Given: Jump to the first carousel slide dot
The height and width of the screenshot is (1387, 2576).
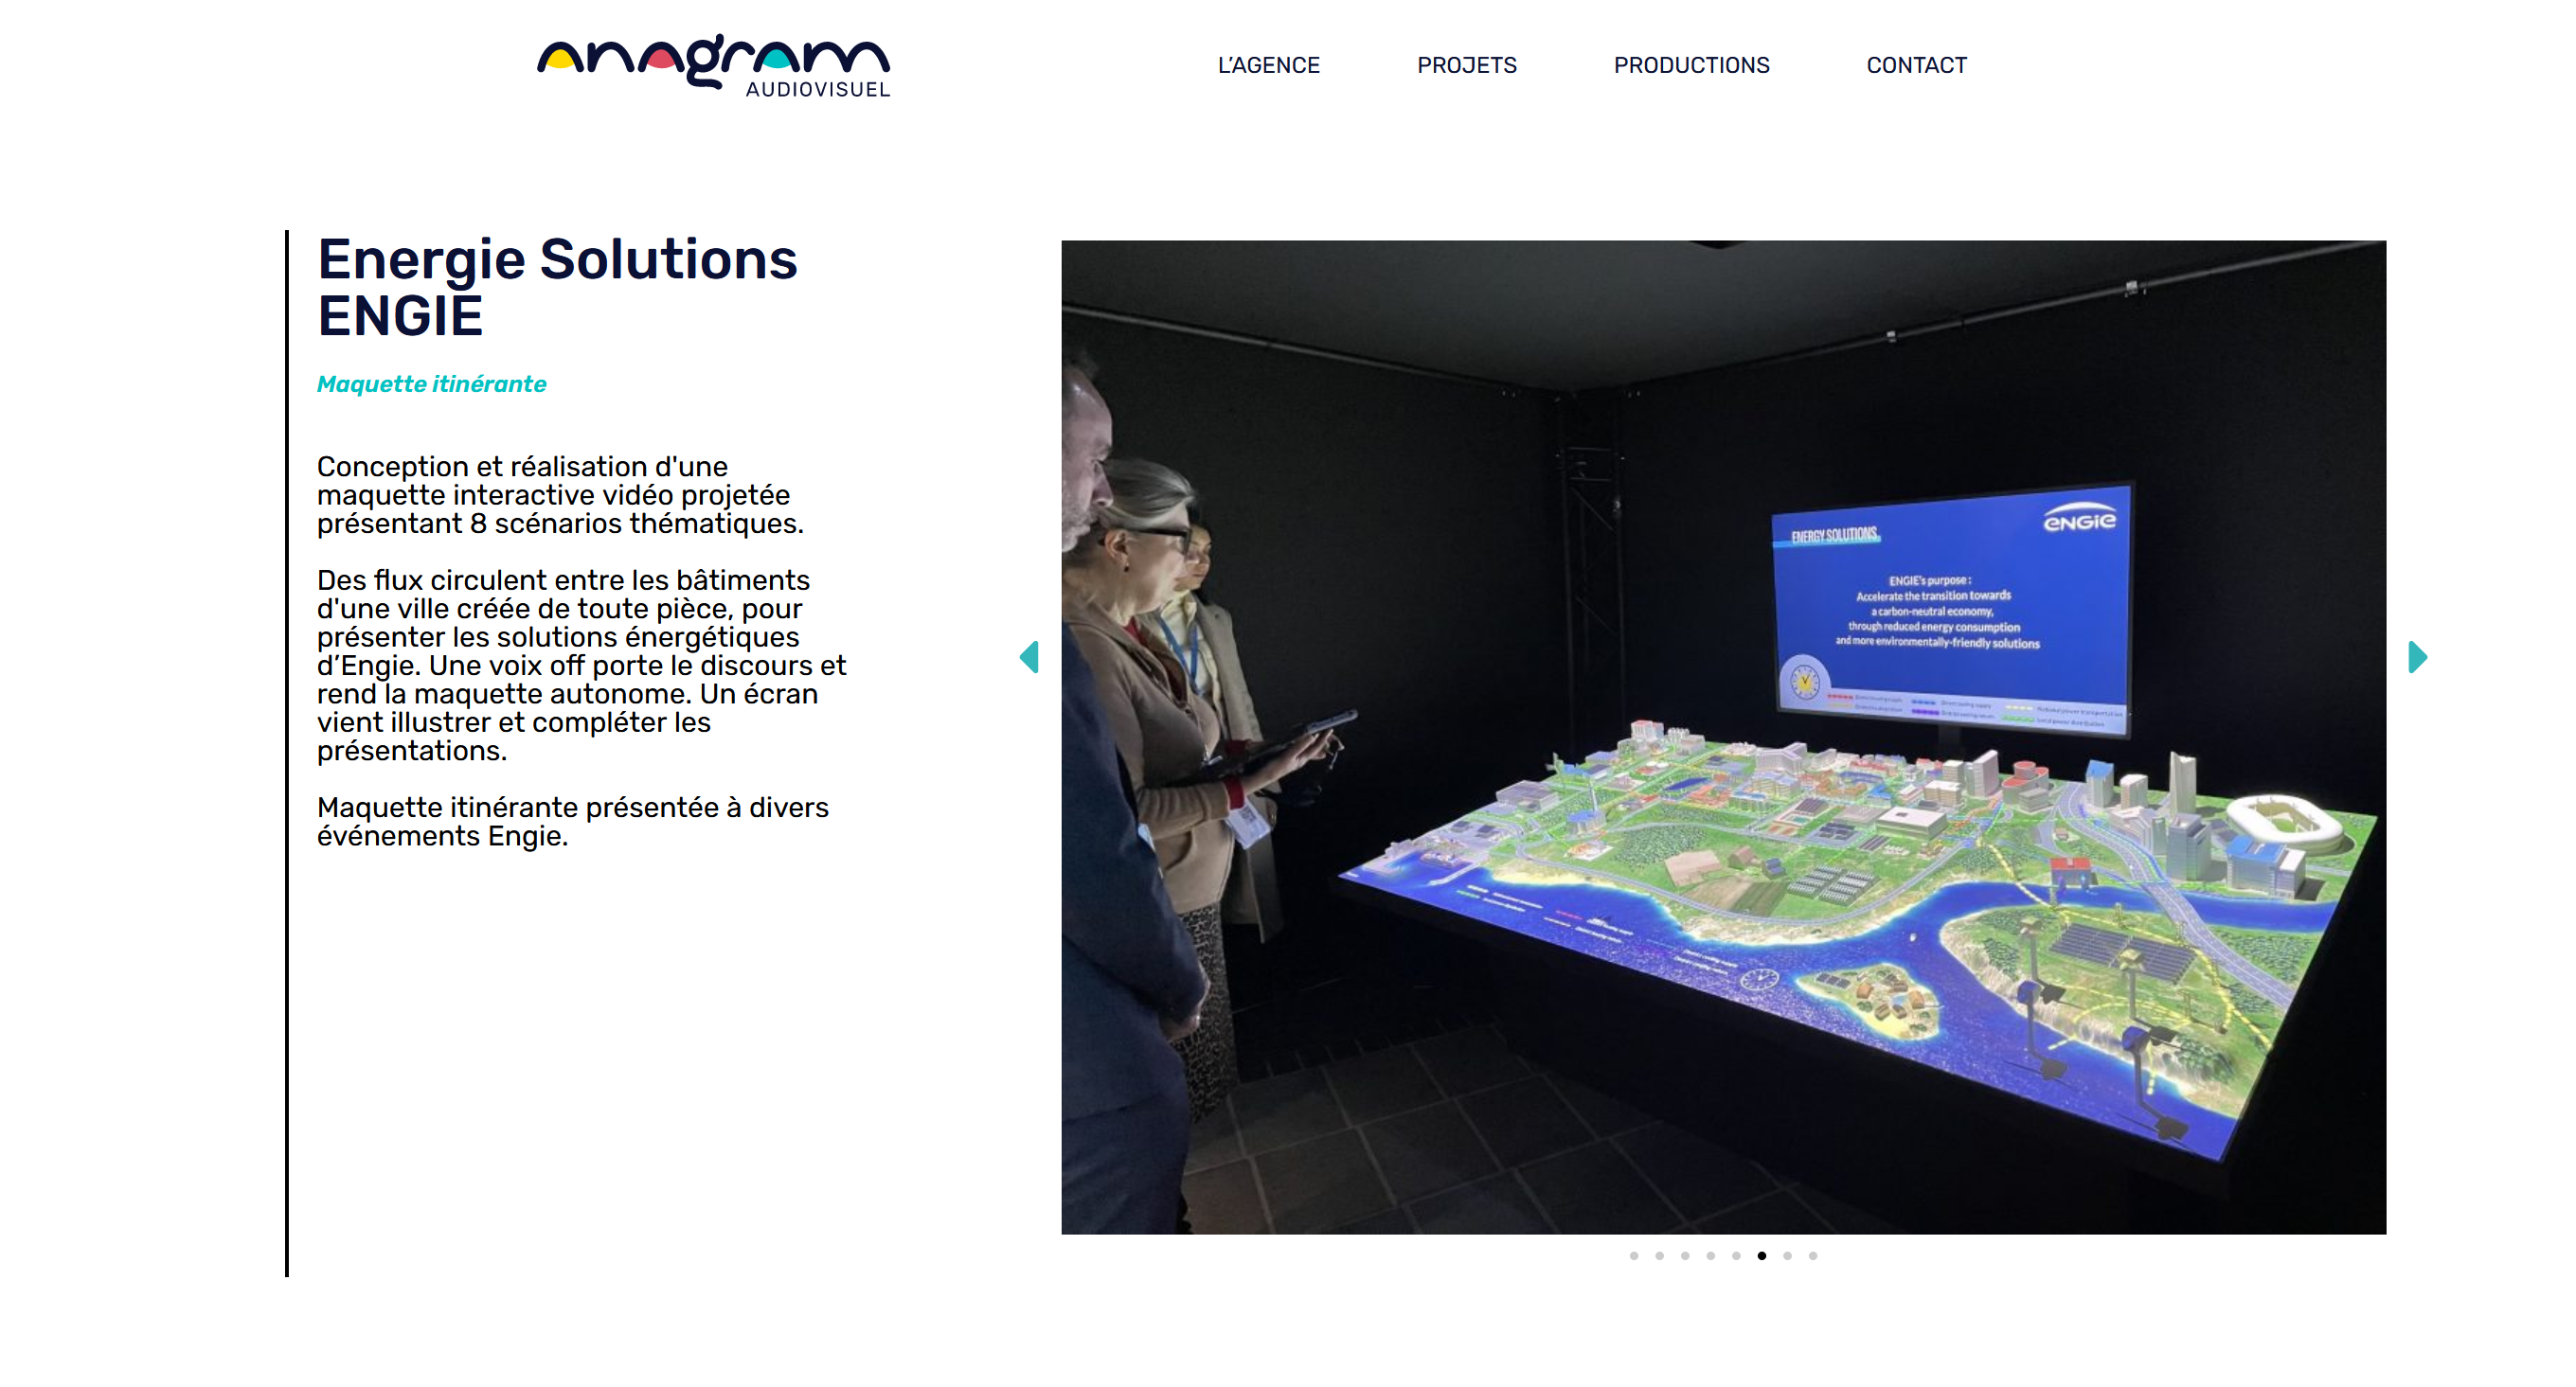Looking at the screenshot, I should [x=1634, y=1256].
